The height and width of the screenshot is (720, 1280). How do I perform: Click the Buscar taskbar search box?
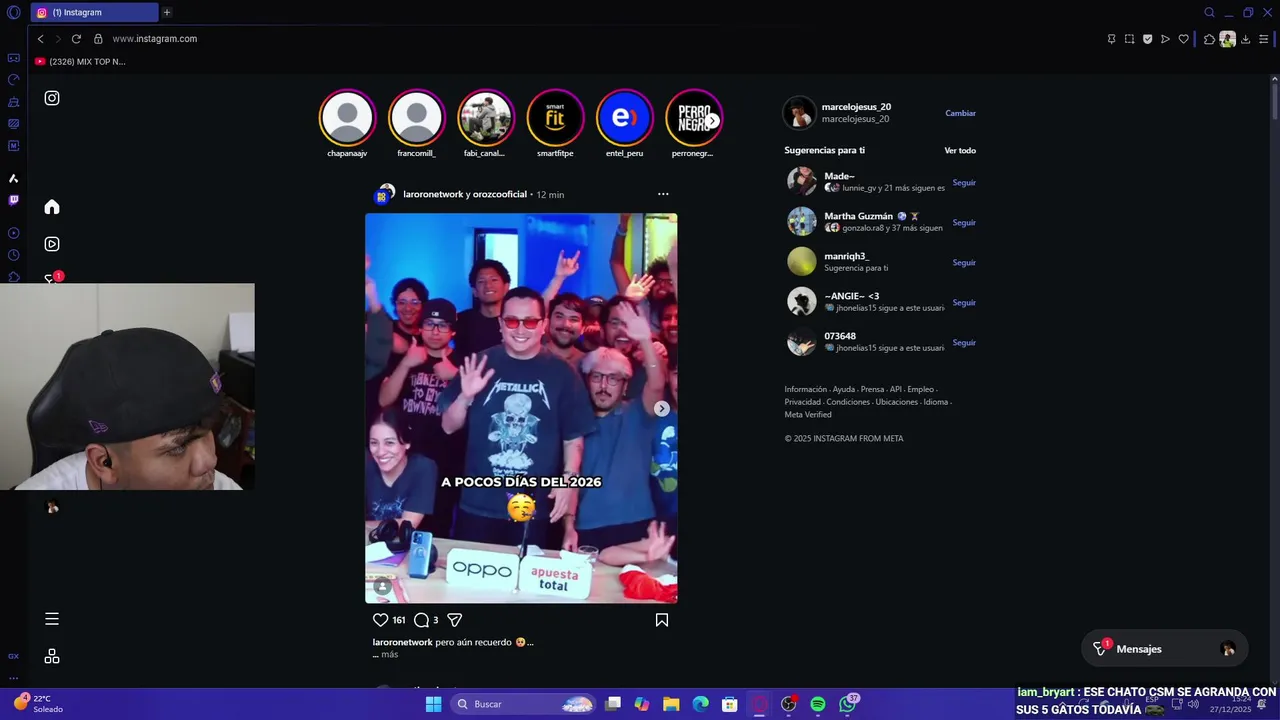tap(524, 704)
